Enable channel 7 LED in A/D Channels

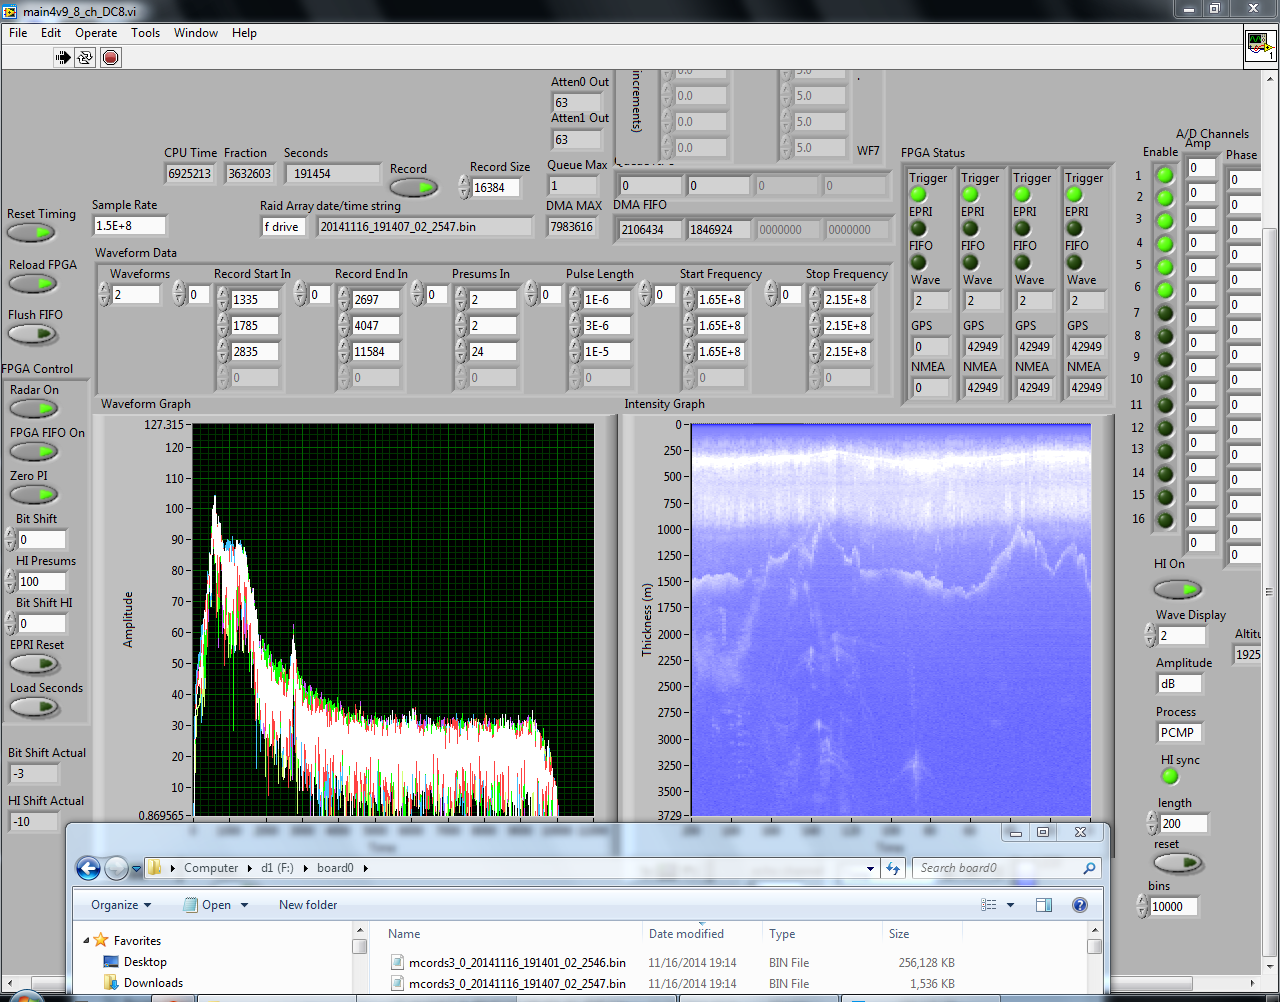(1164, 313)
